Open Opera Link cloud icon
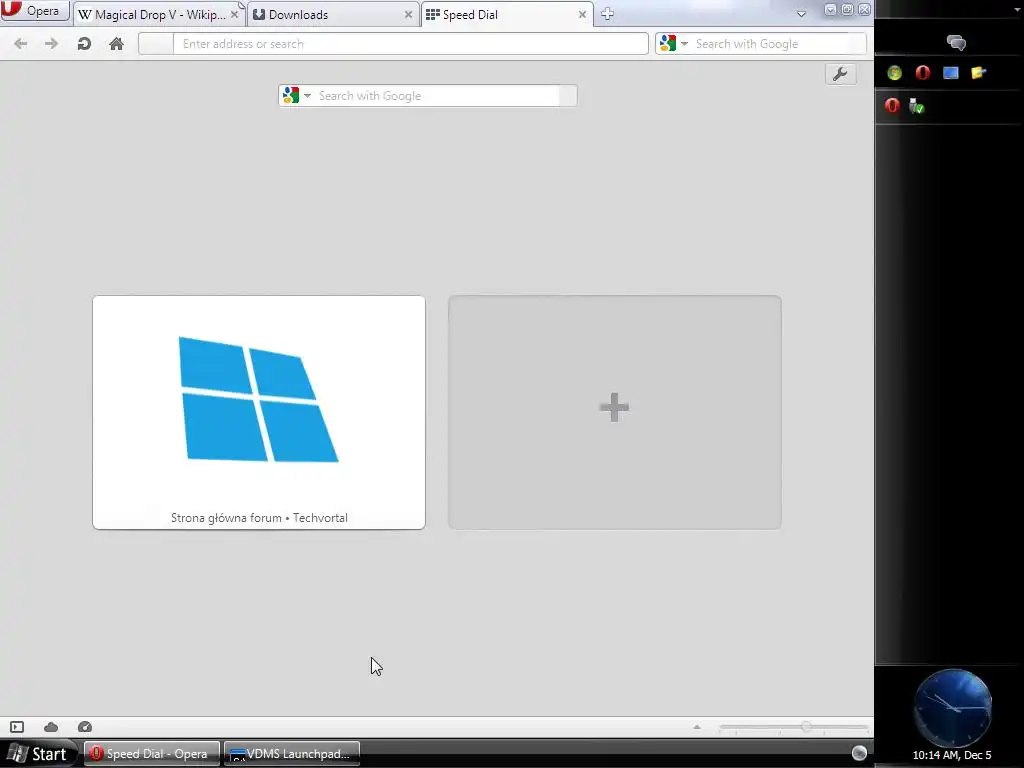The image size is (1024, 768). pos(51,727)
